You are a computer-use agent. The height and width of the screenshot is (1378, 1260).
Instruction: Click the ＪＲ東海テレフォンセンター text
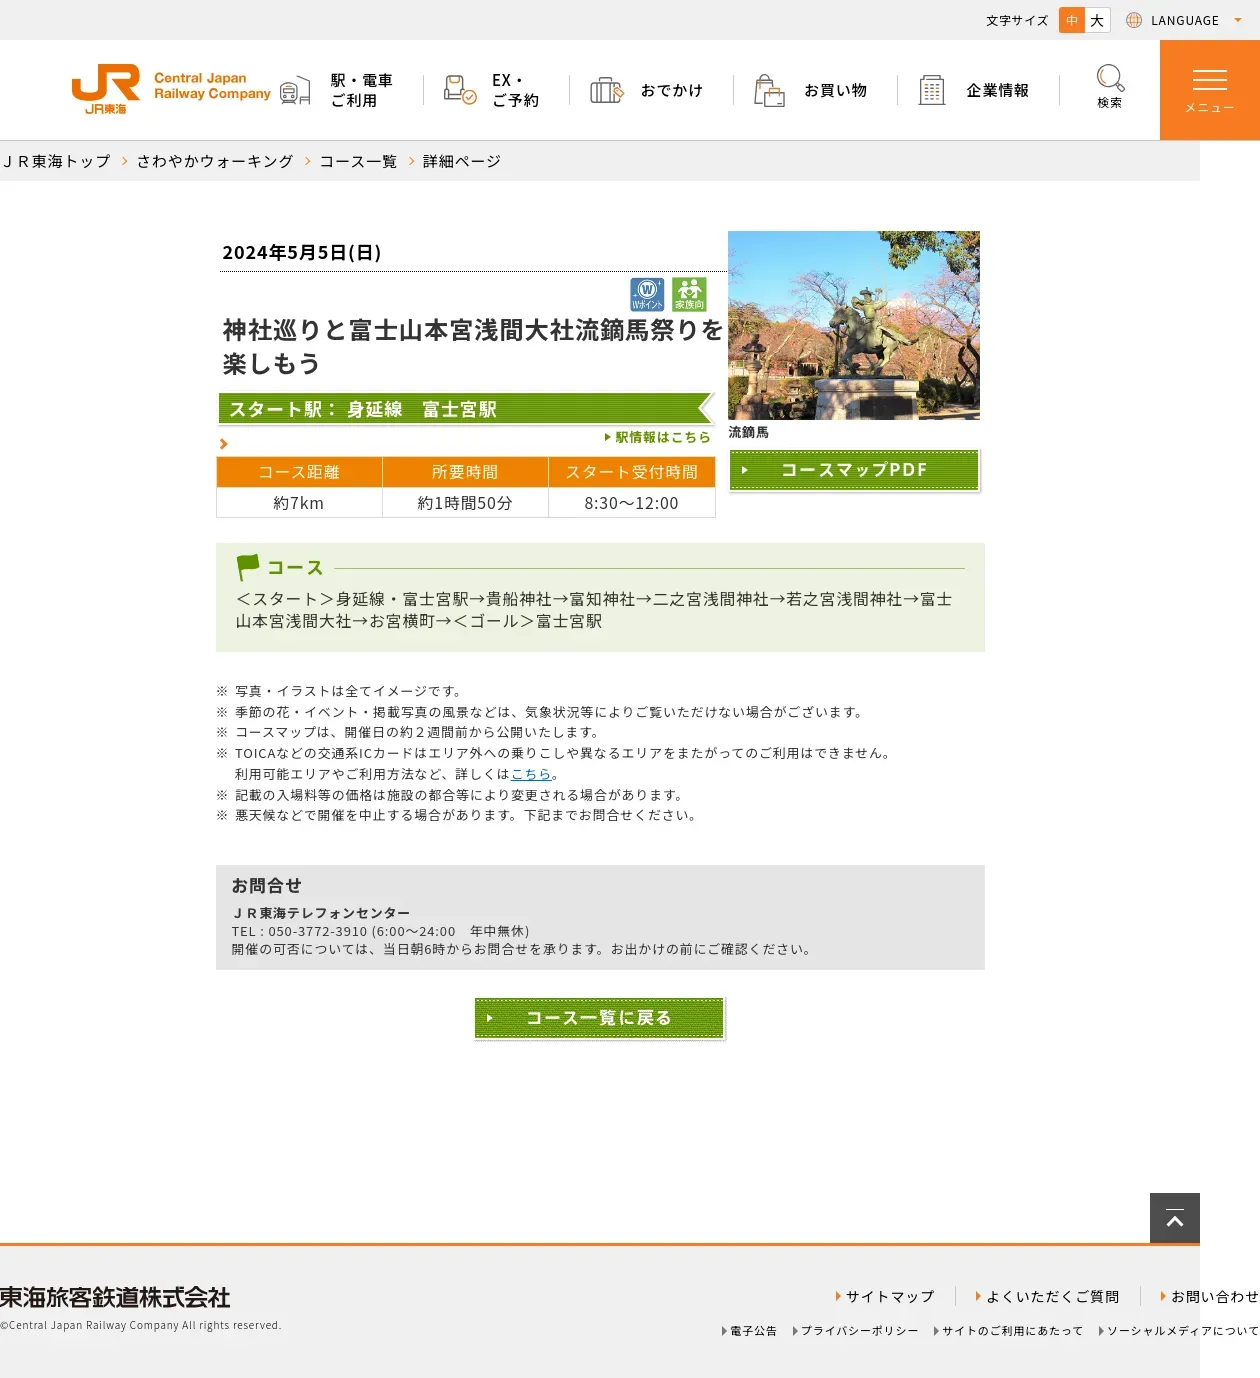click(321, 913)
